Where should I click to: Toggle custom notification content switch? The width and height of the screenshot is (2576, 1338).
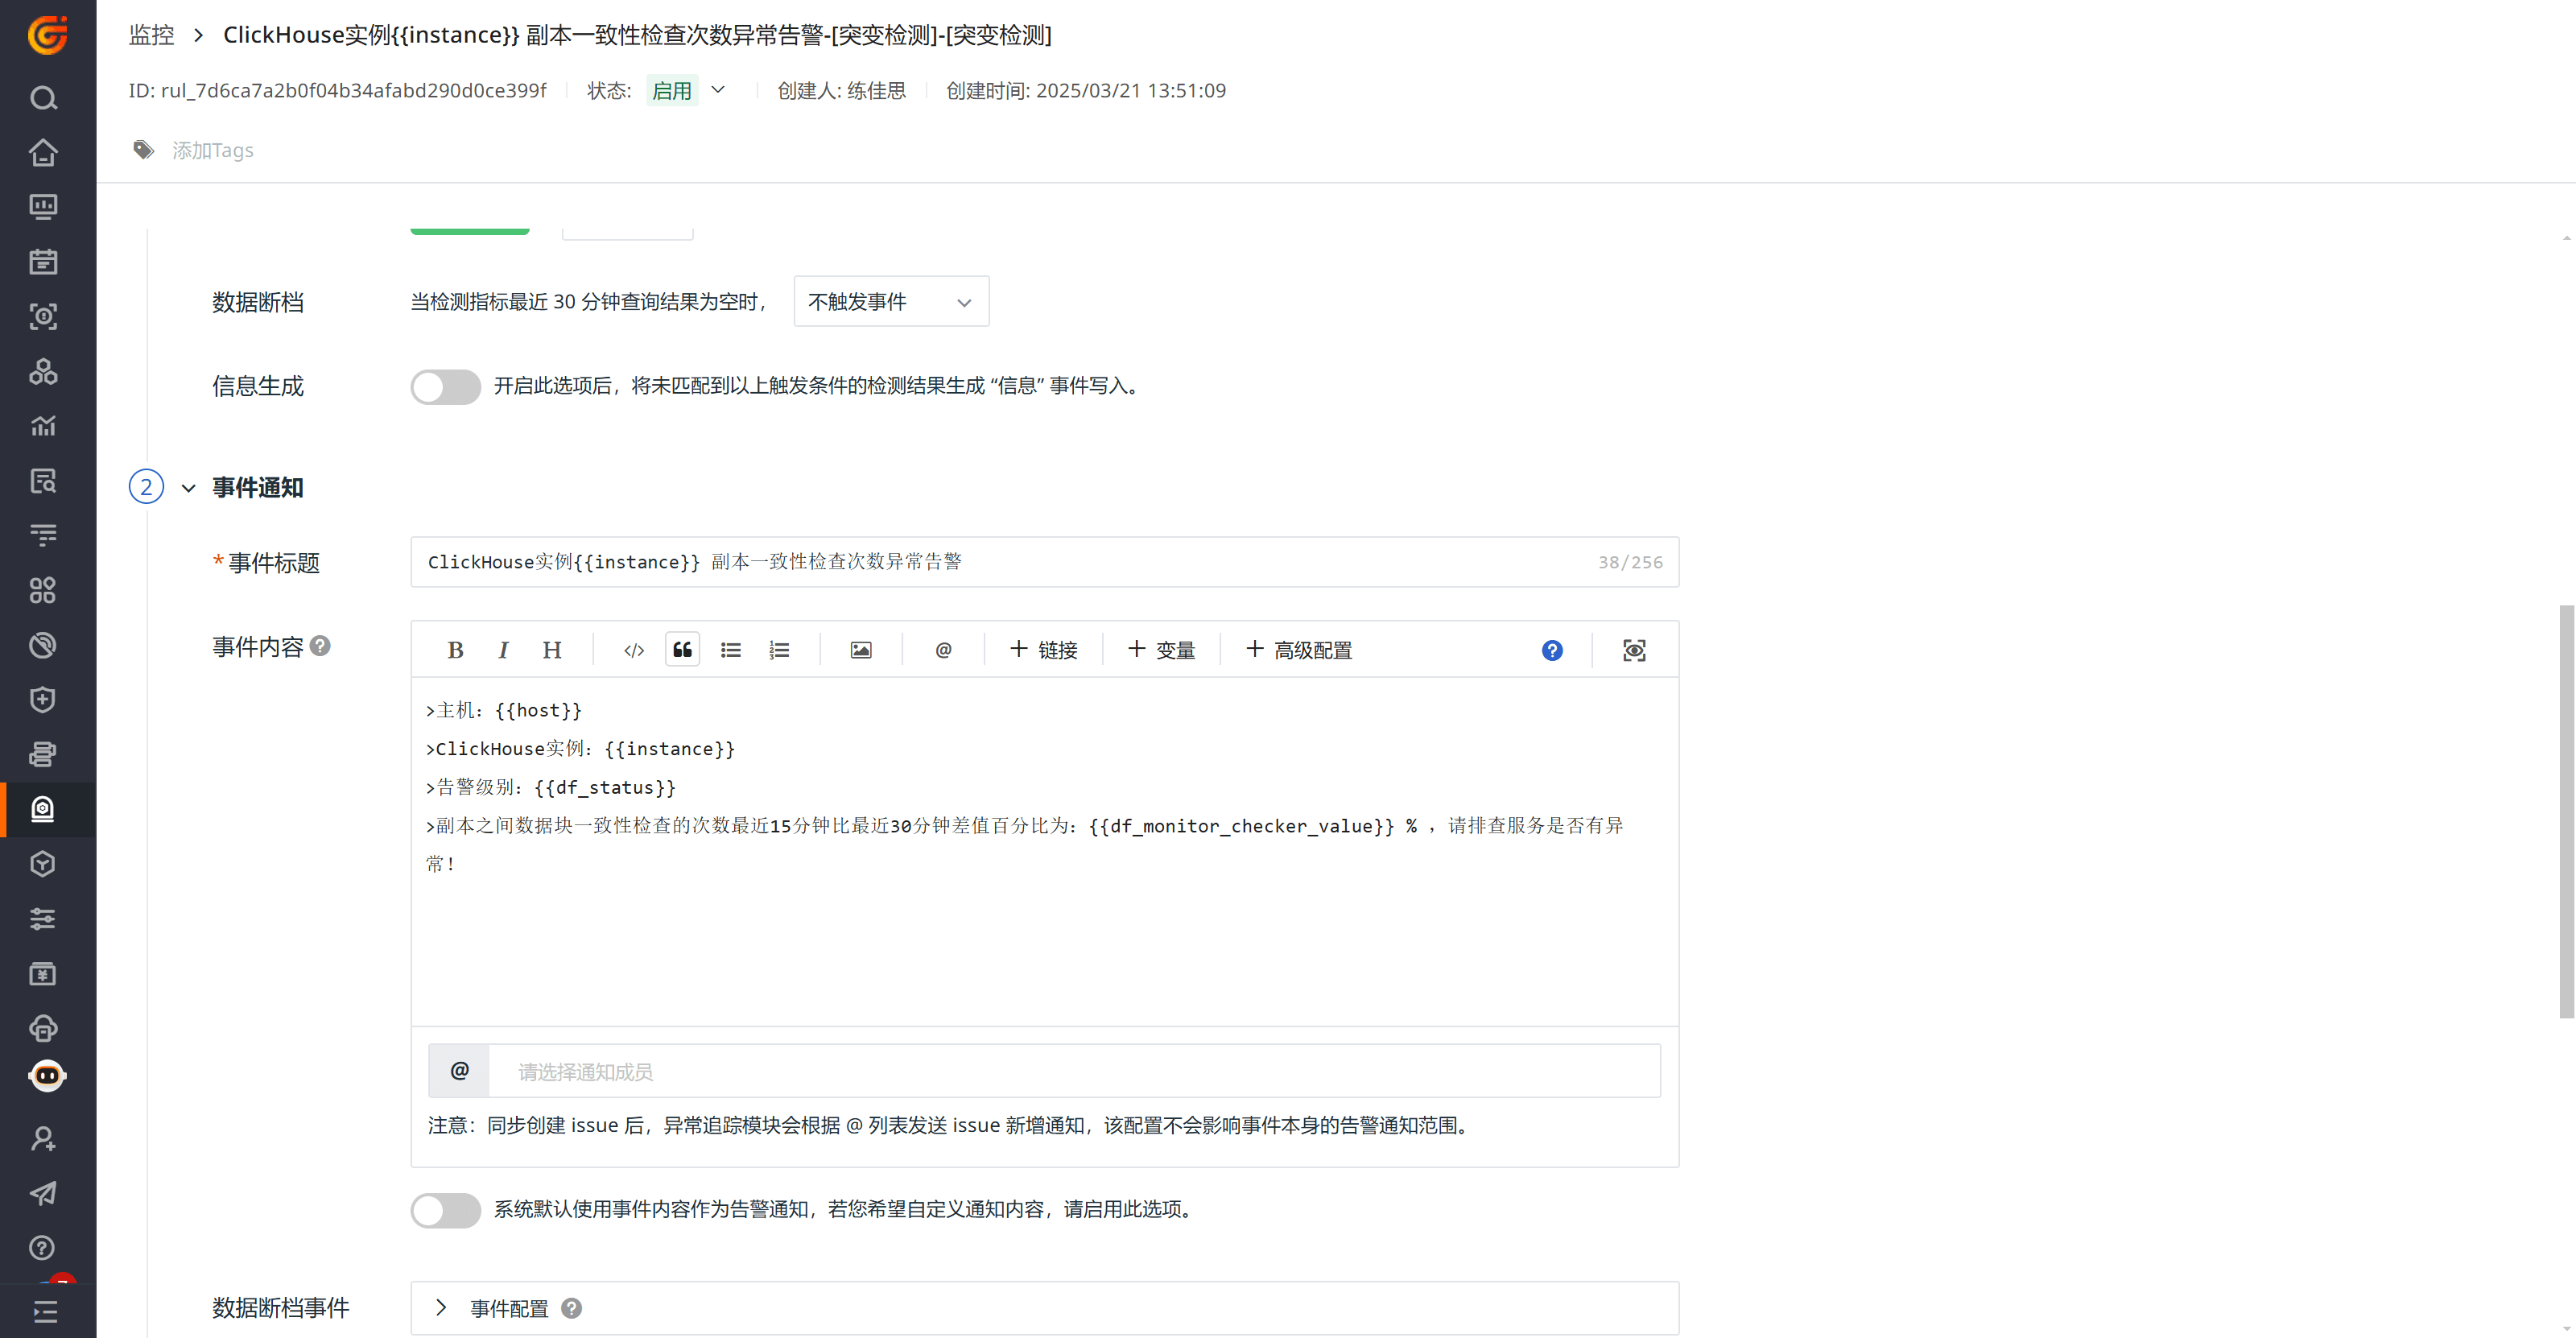point(446,1210)
